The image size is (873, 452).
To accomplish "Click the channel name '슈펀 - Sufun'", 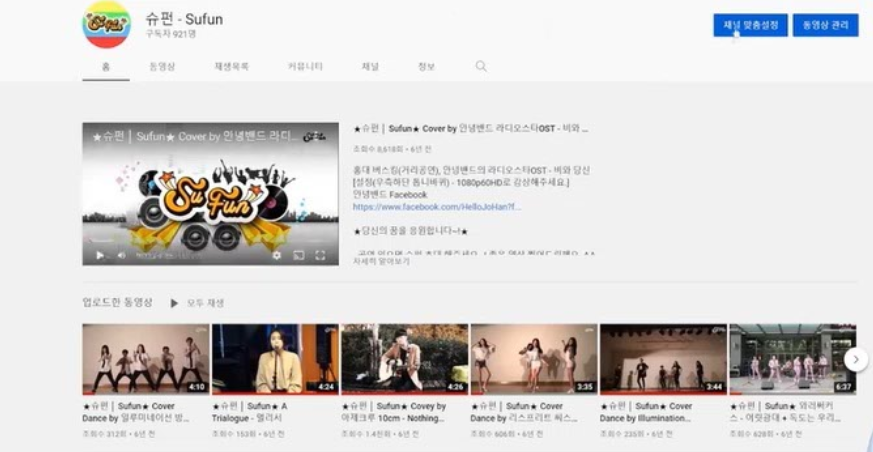I will (184, 19).
